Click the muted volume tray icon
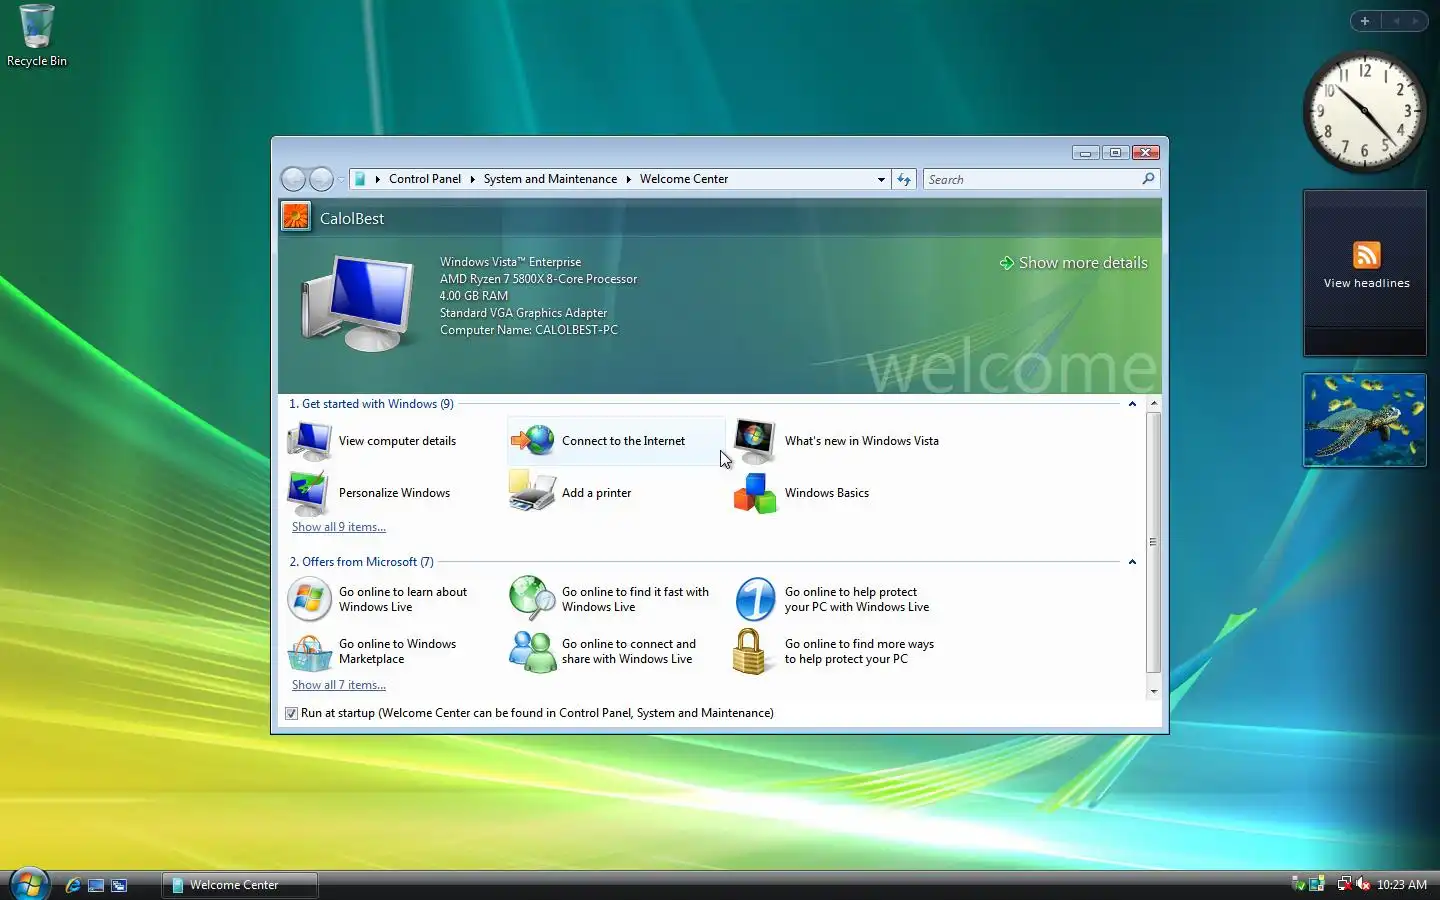The height and width of the screenshot is (900, 1440). point(1363,884)
